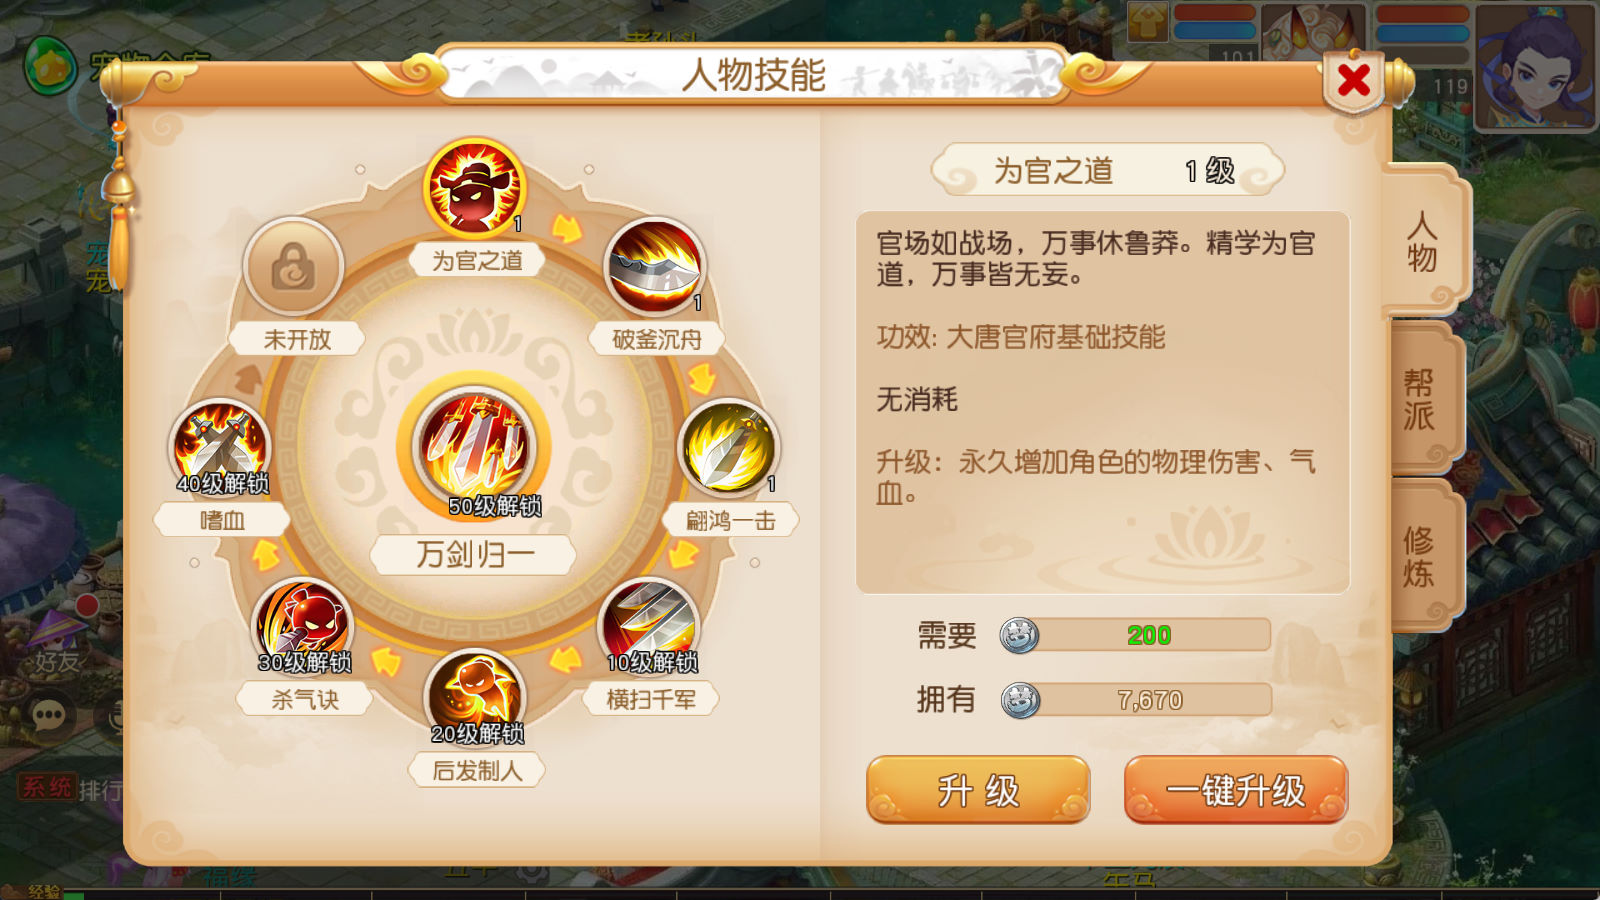Open the 修炼 side tab

(x=1420, y=556)
